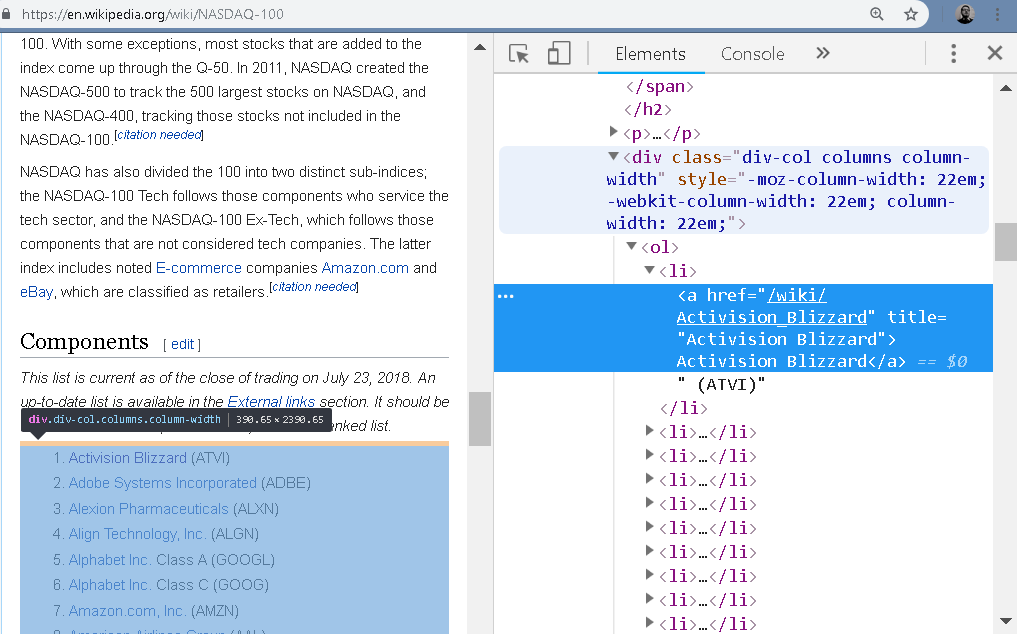Open Activision Blizzard list entry
This screenshot has width=1017, height=634.
(x=128, y=458)
